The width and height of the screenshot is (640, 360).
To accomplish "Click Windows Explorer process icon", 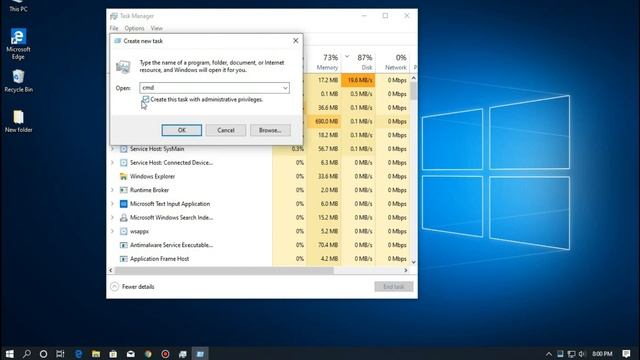I will coord(123,176).
